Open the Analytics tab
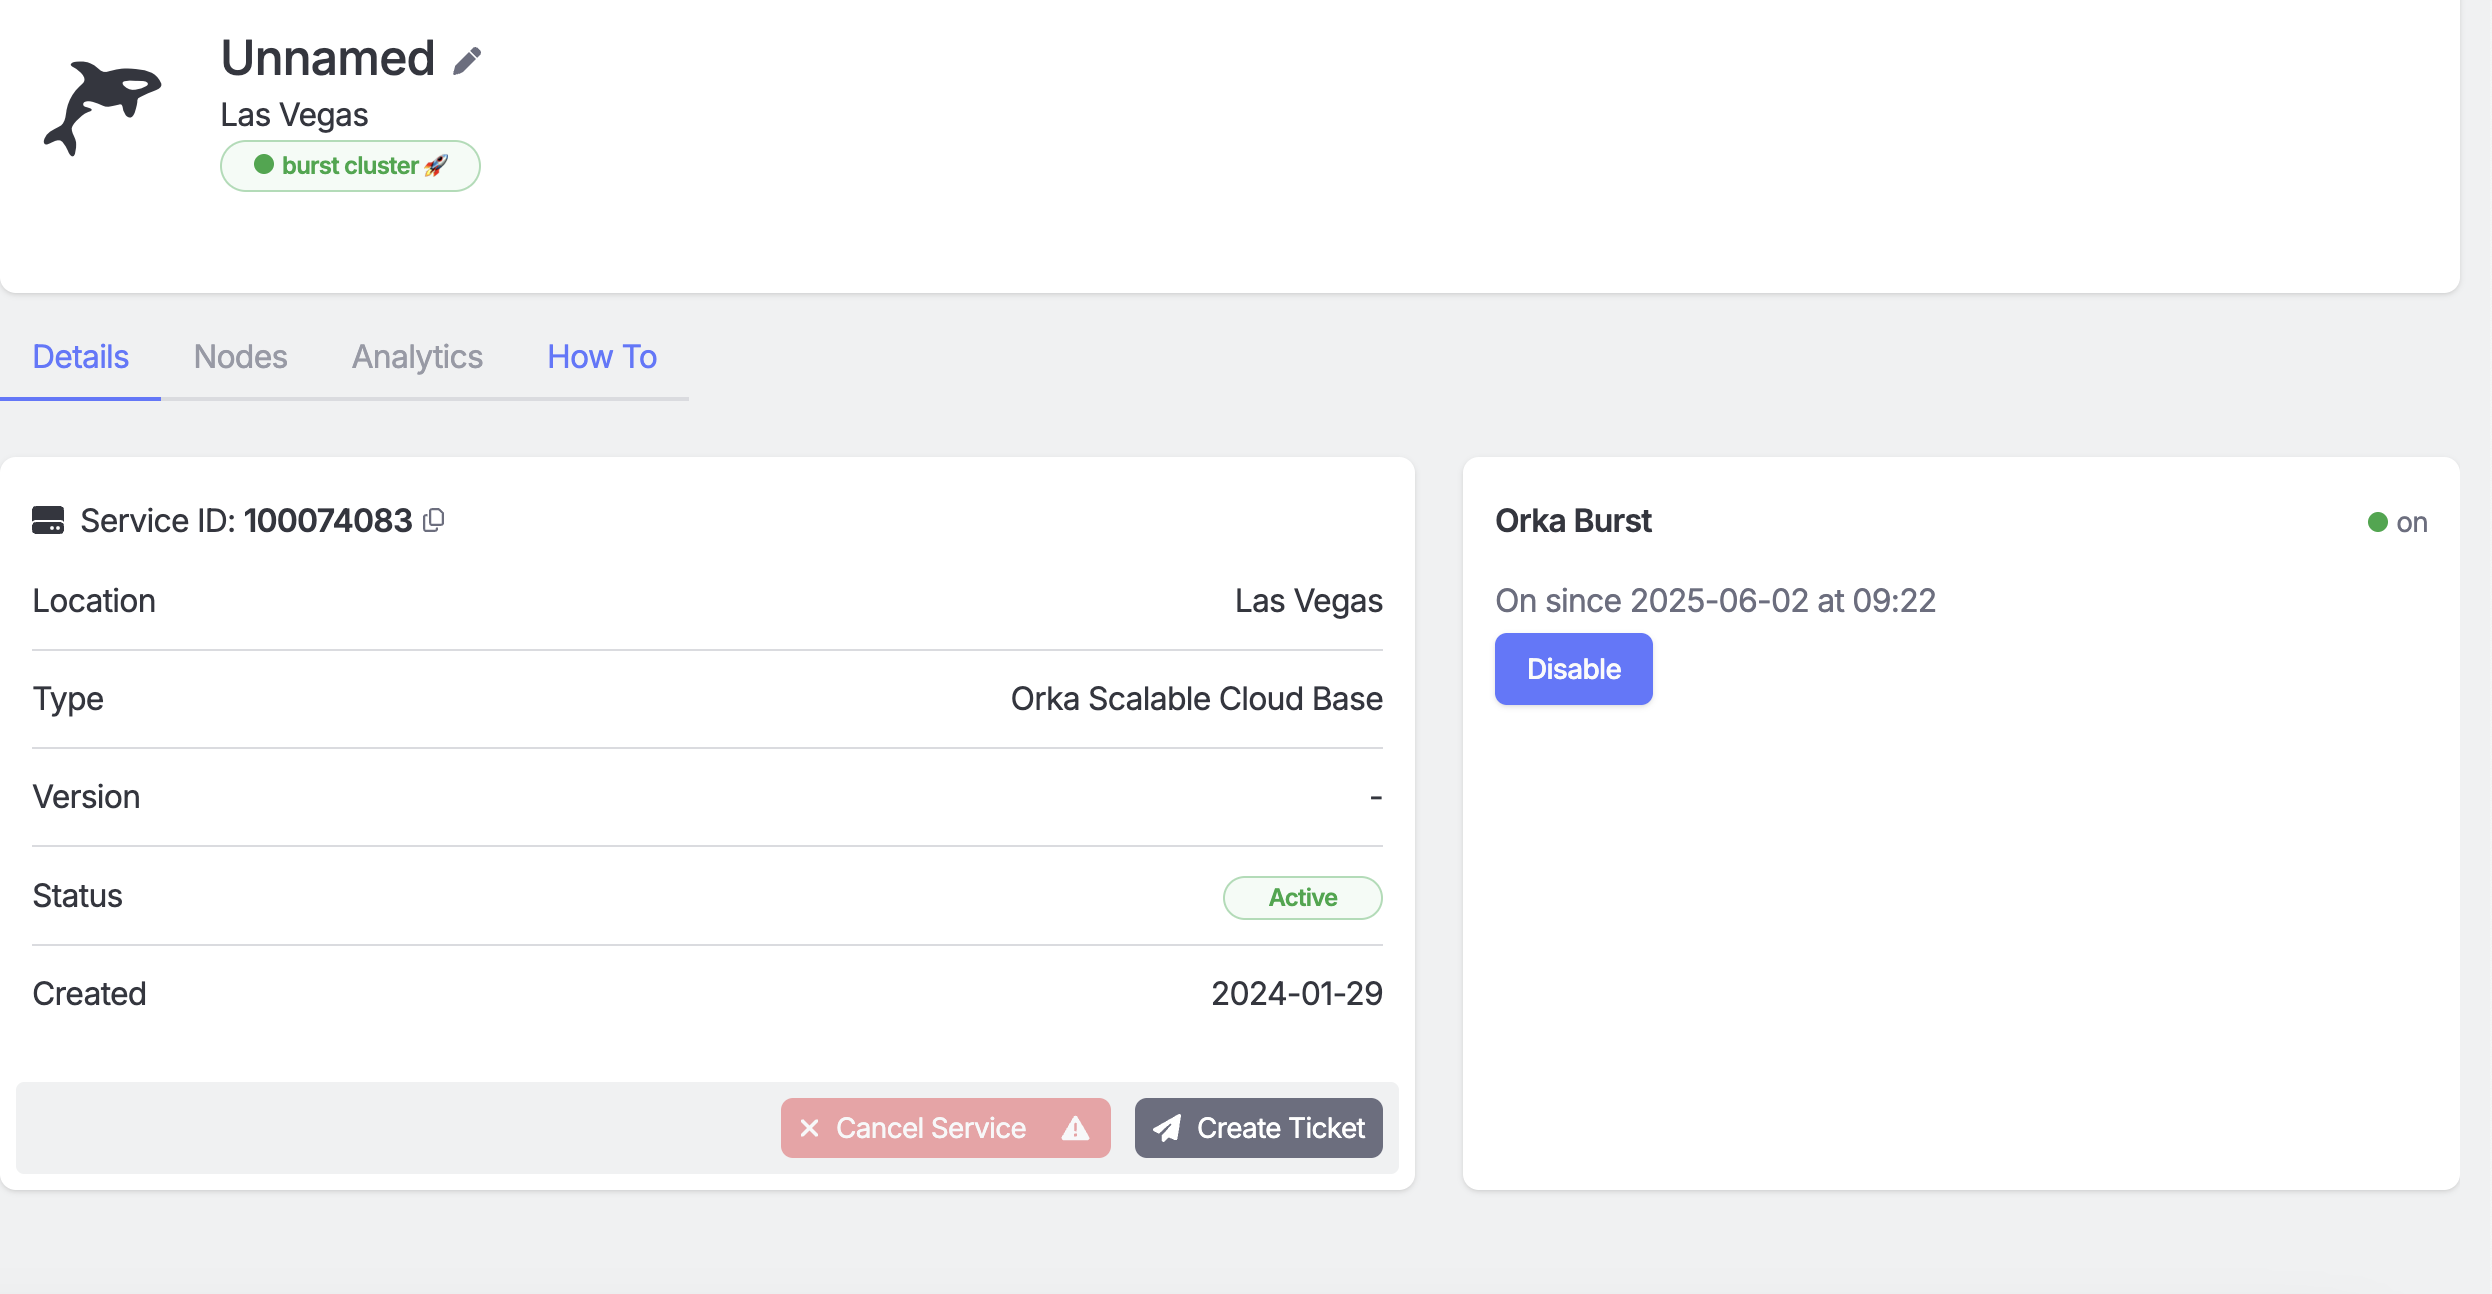Screen dimensions: 2492x1294 (417, 357)
